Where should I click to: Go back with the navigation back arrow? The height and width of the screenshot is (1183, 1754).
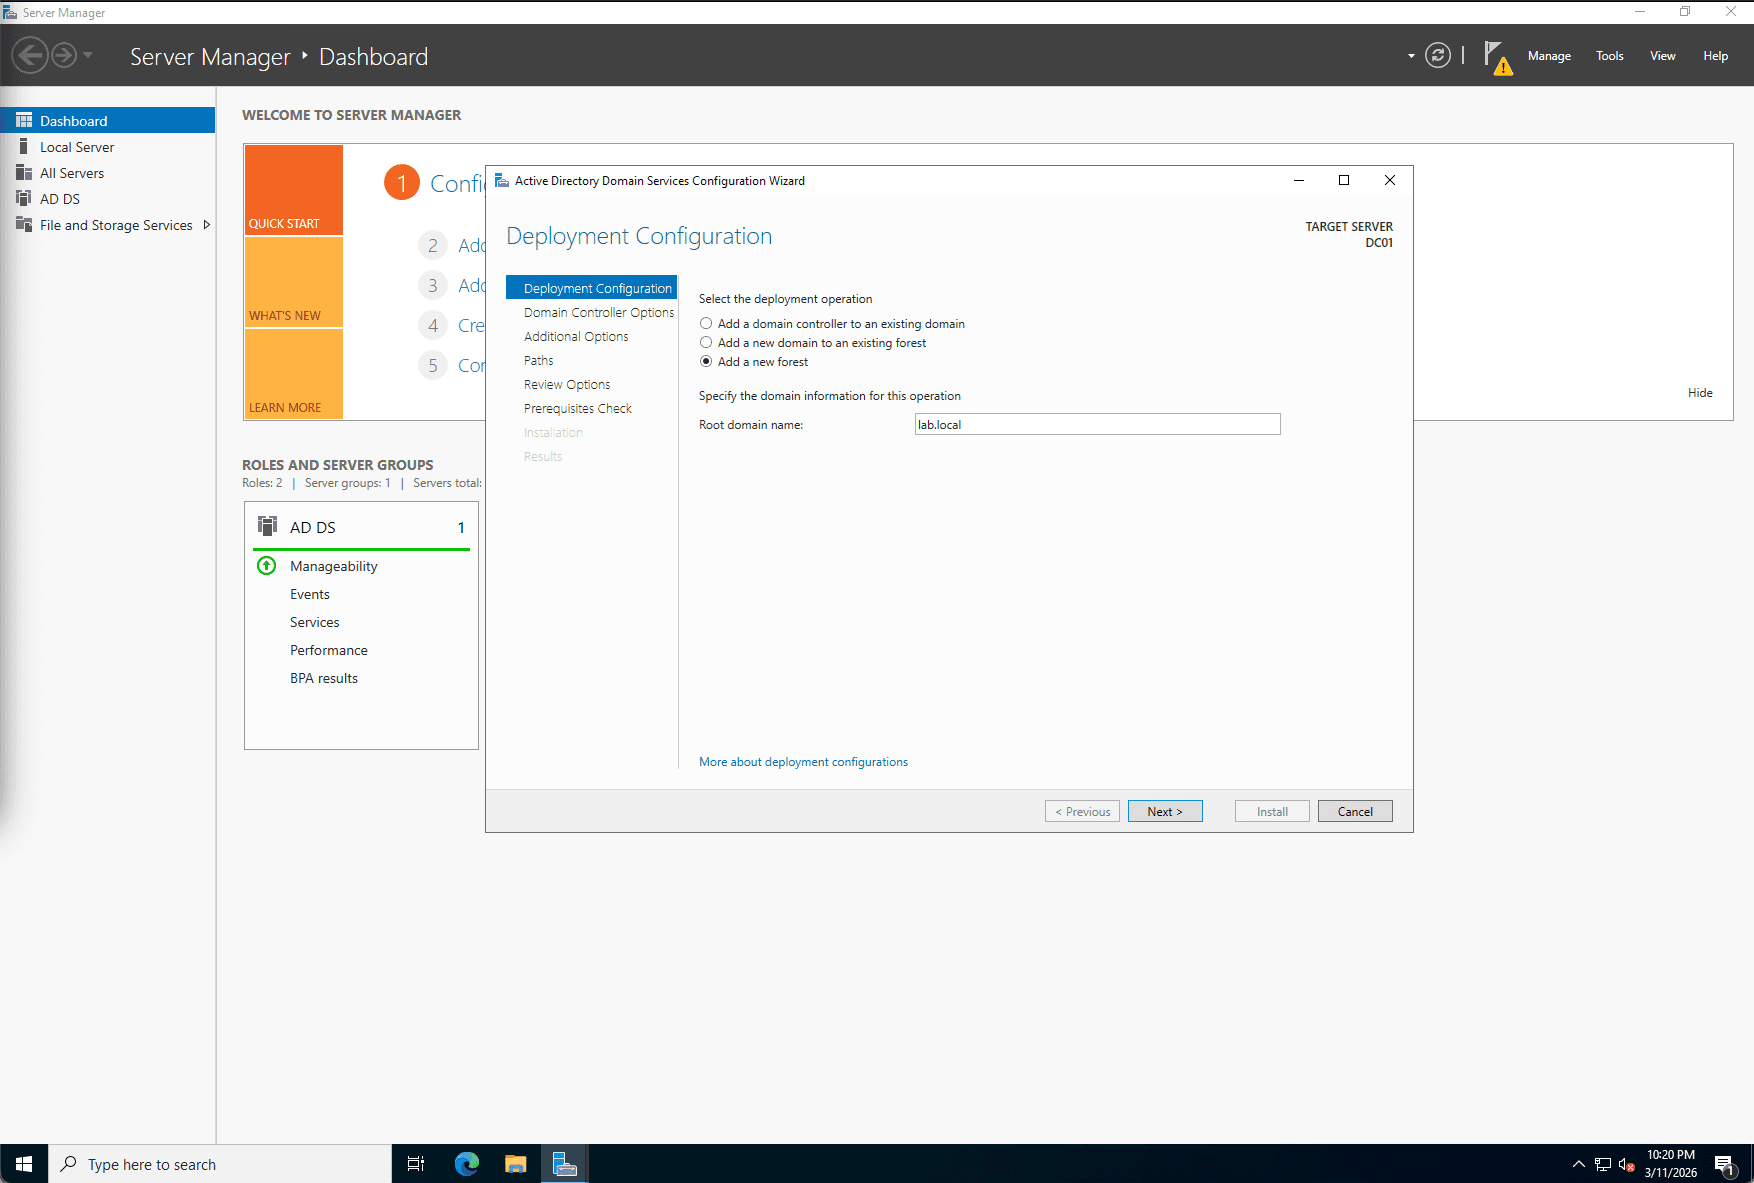pos(30,55)
